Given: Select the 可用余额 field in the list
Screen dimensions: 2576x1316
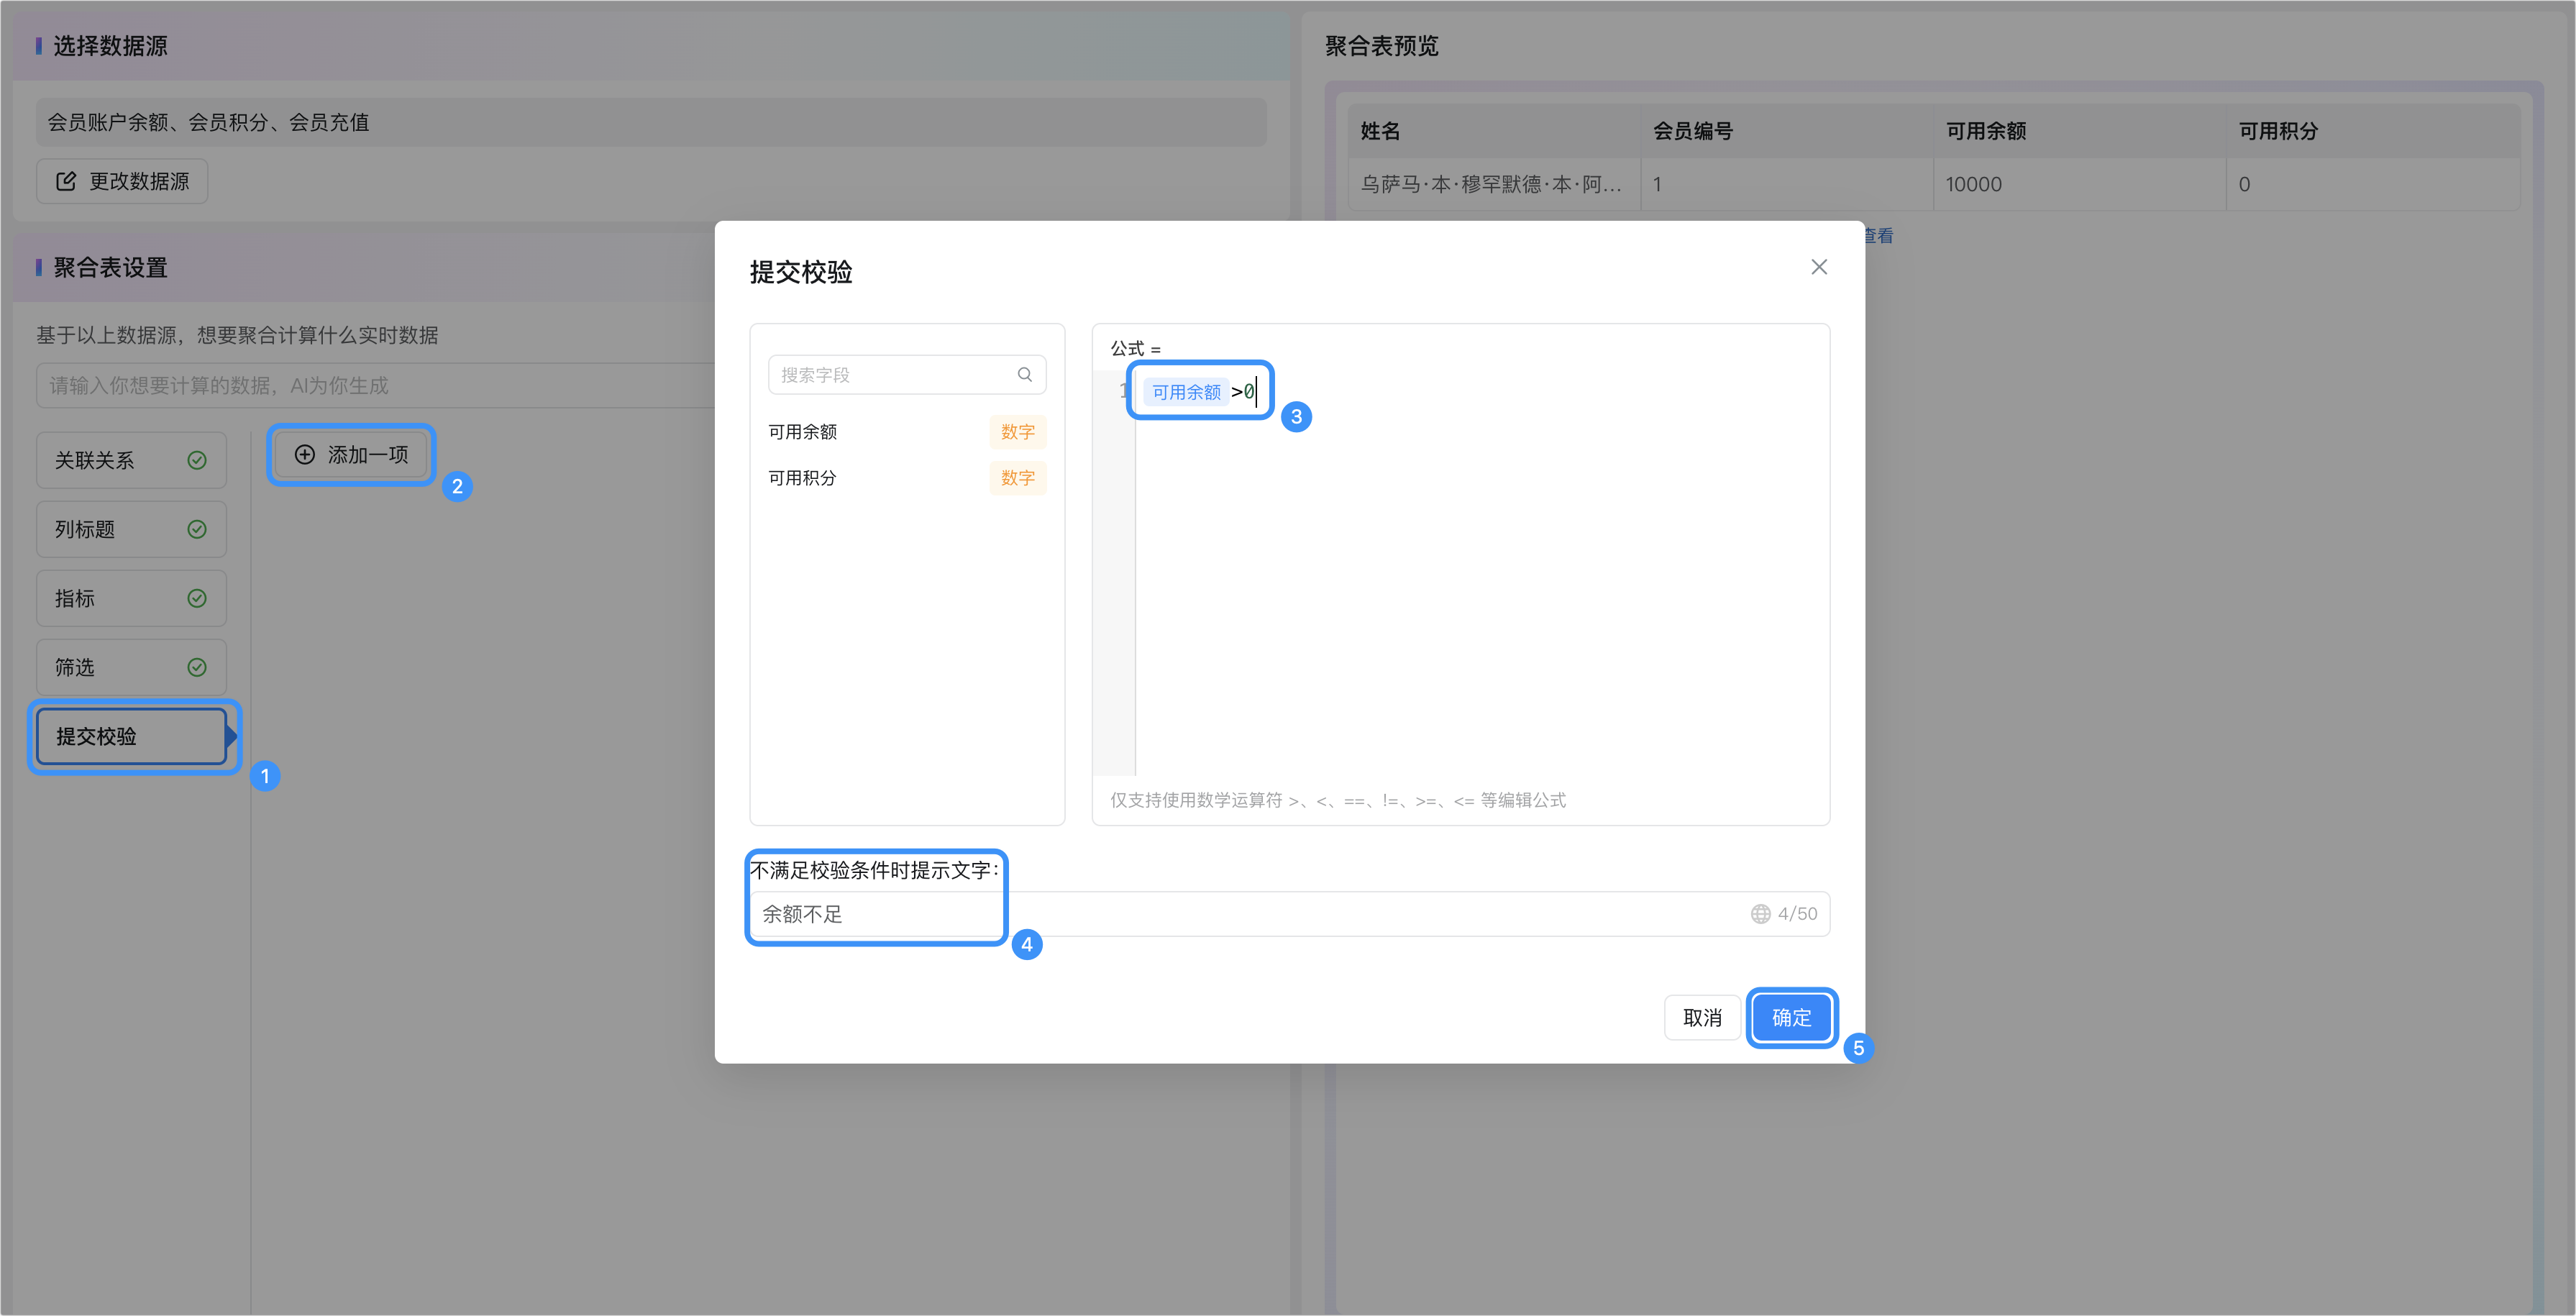Looking at the screenshot, I should coord(906,432).
